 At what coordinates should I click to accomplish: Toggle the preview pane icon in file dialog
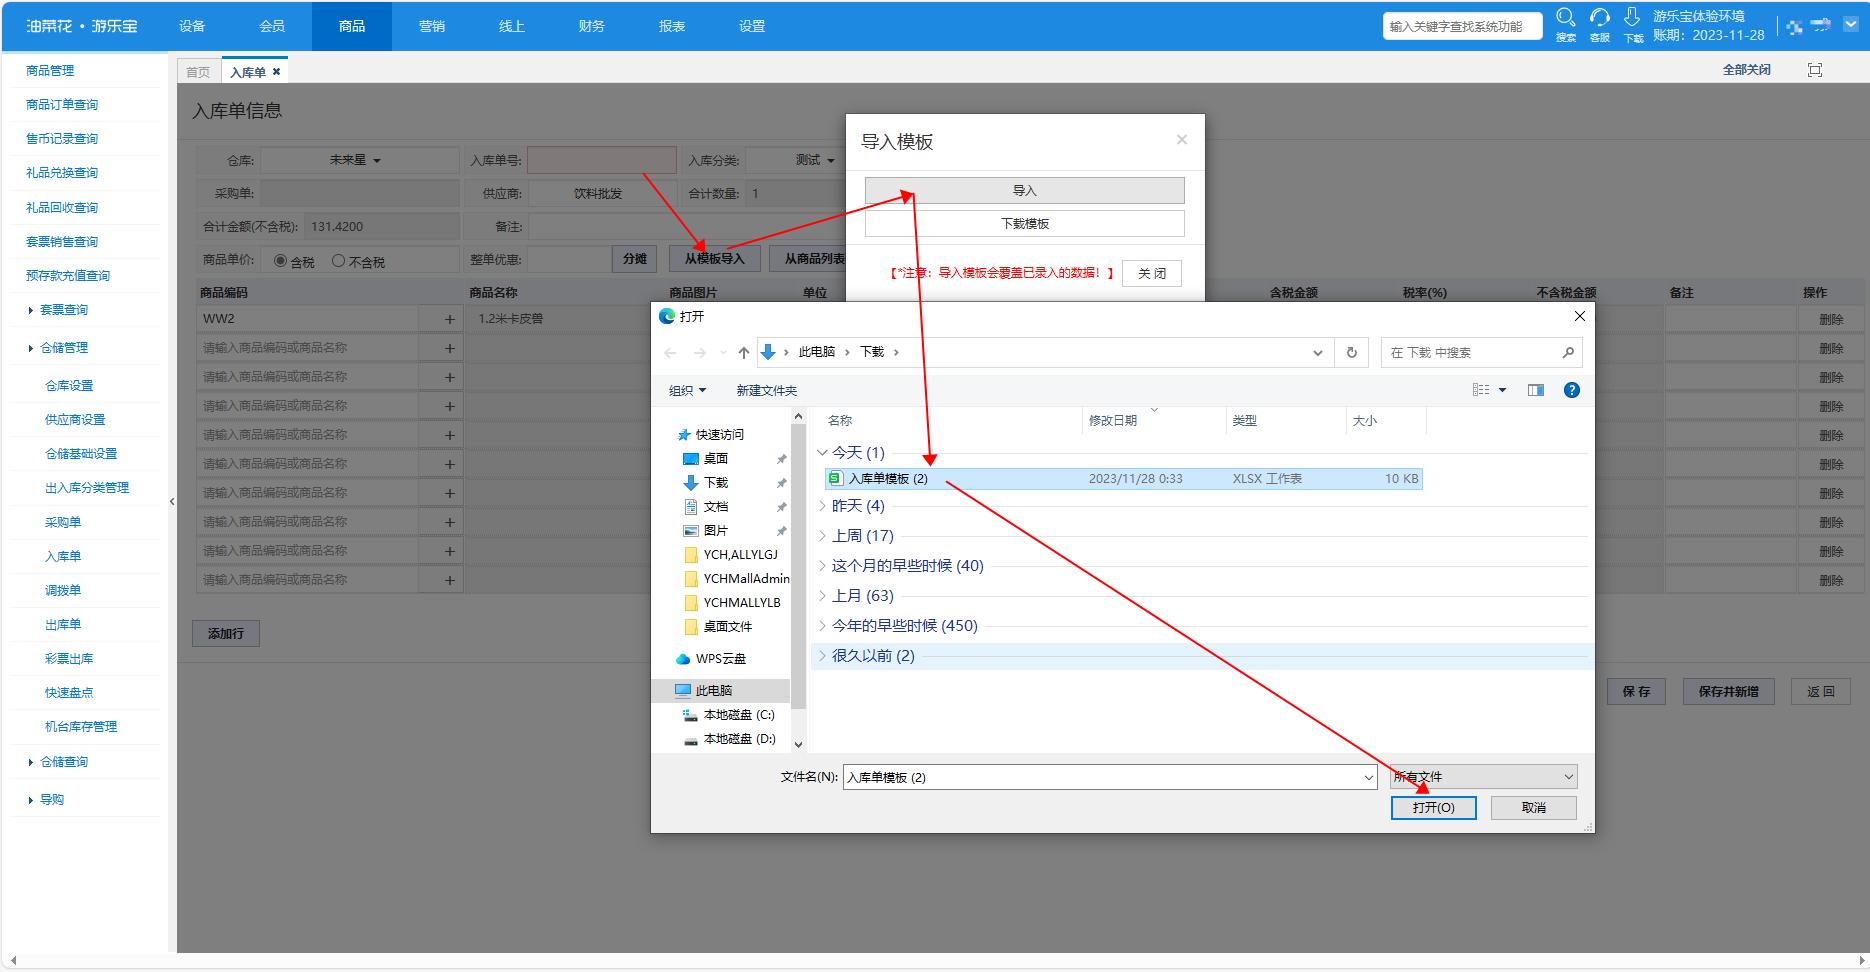point(1536,390)
